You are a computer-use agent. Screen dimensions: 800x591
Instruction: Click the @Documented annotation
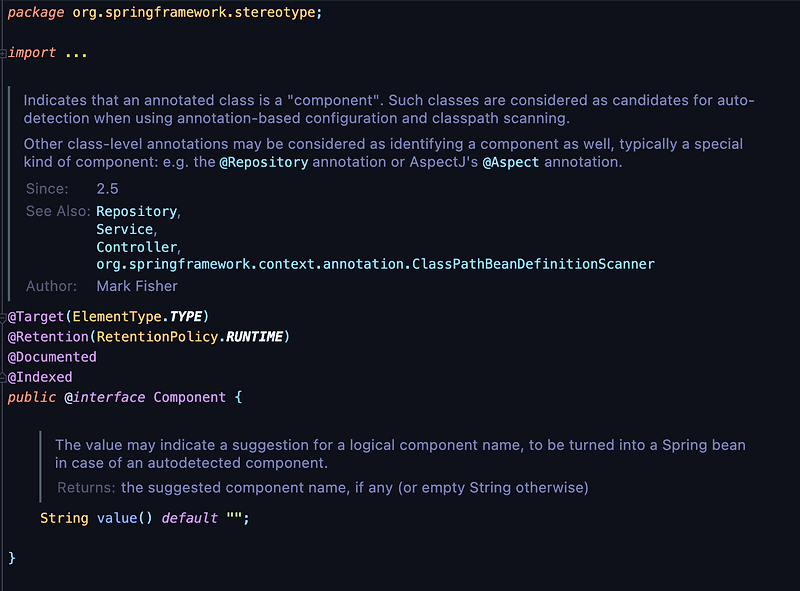52,356
